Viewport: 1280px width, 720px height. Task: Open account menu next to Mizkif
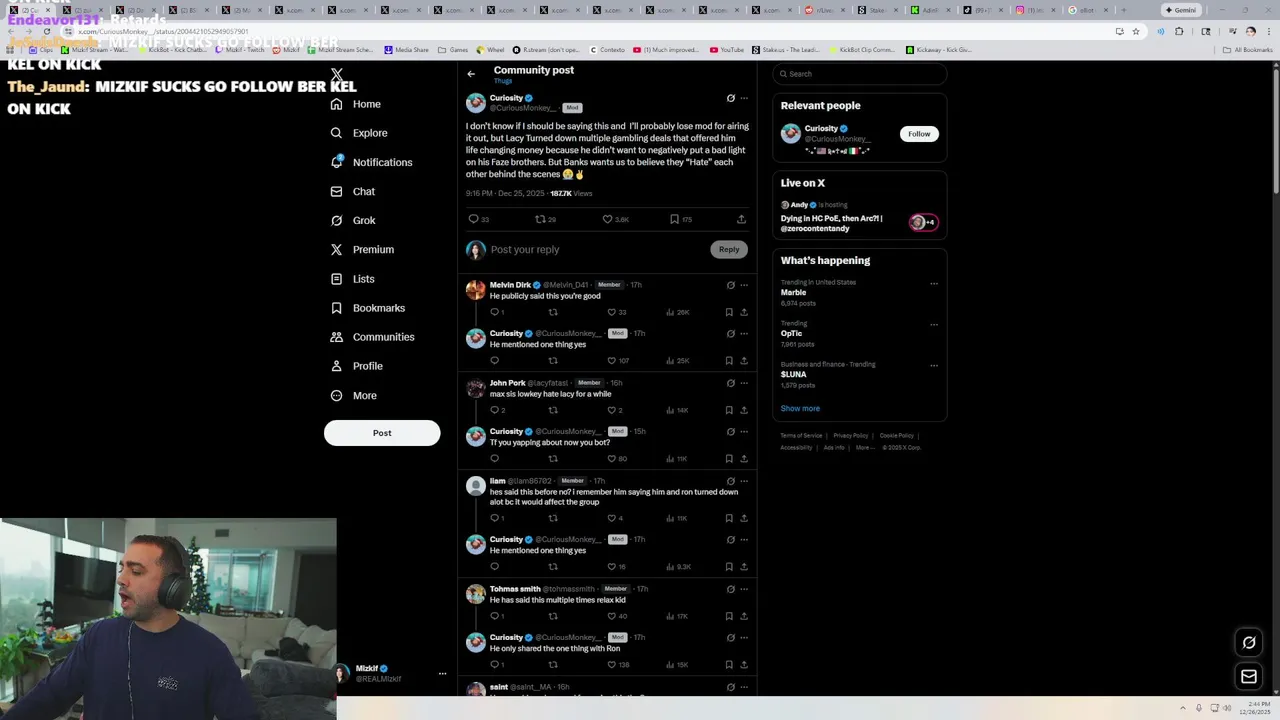(442, 674)
